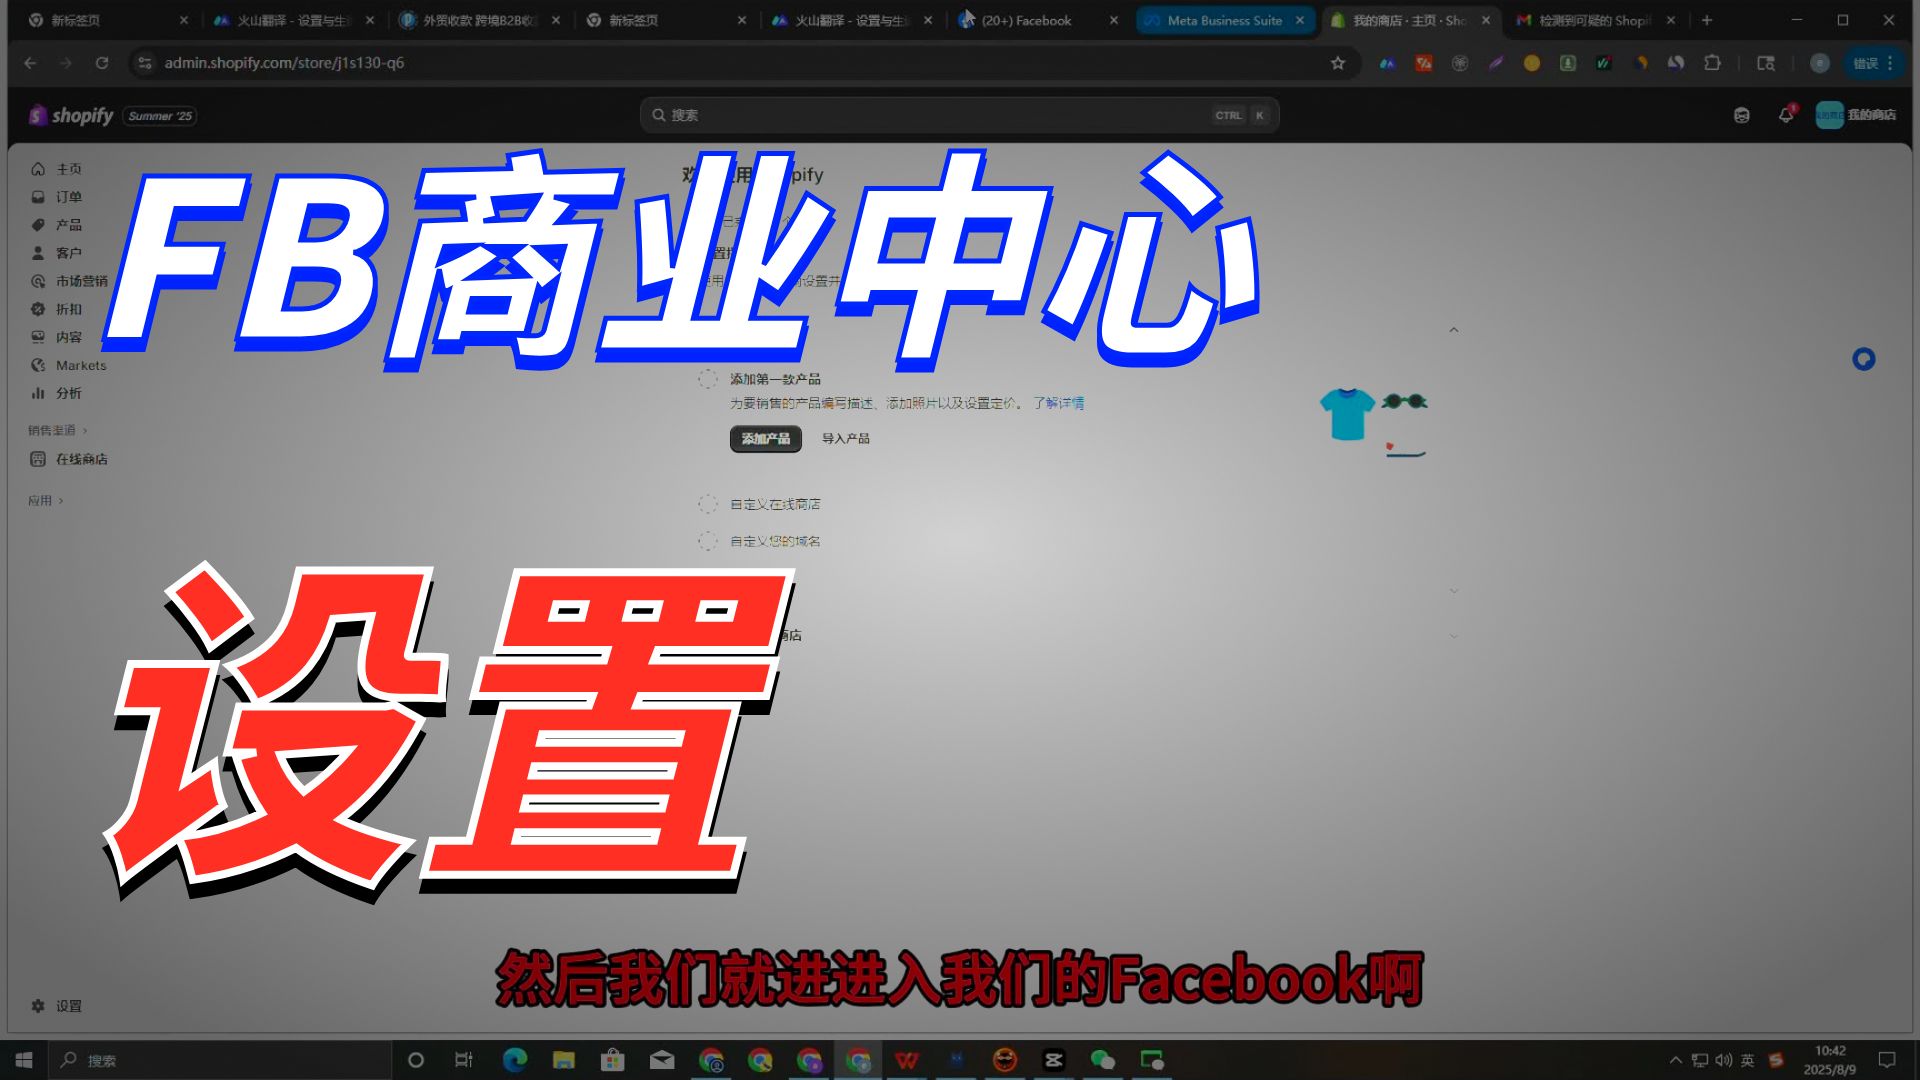The width and height of the screenshot is (1920, 1080).
Task: Open the browser profile avatar
Action: point(1820,63)
